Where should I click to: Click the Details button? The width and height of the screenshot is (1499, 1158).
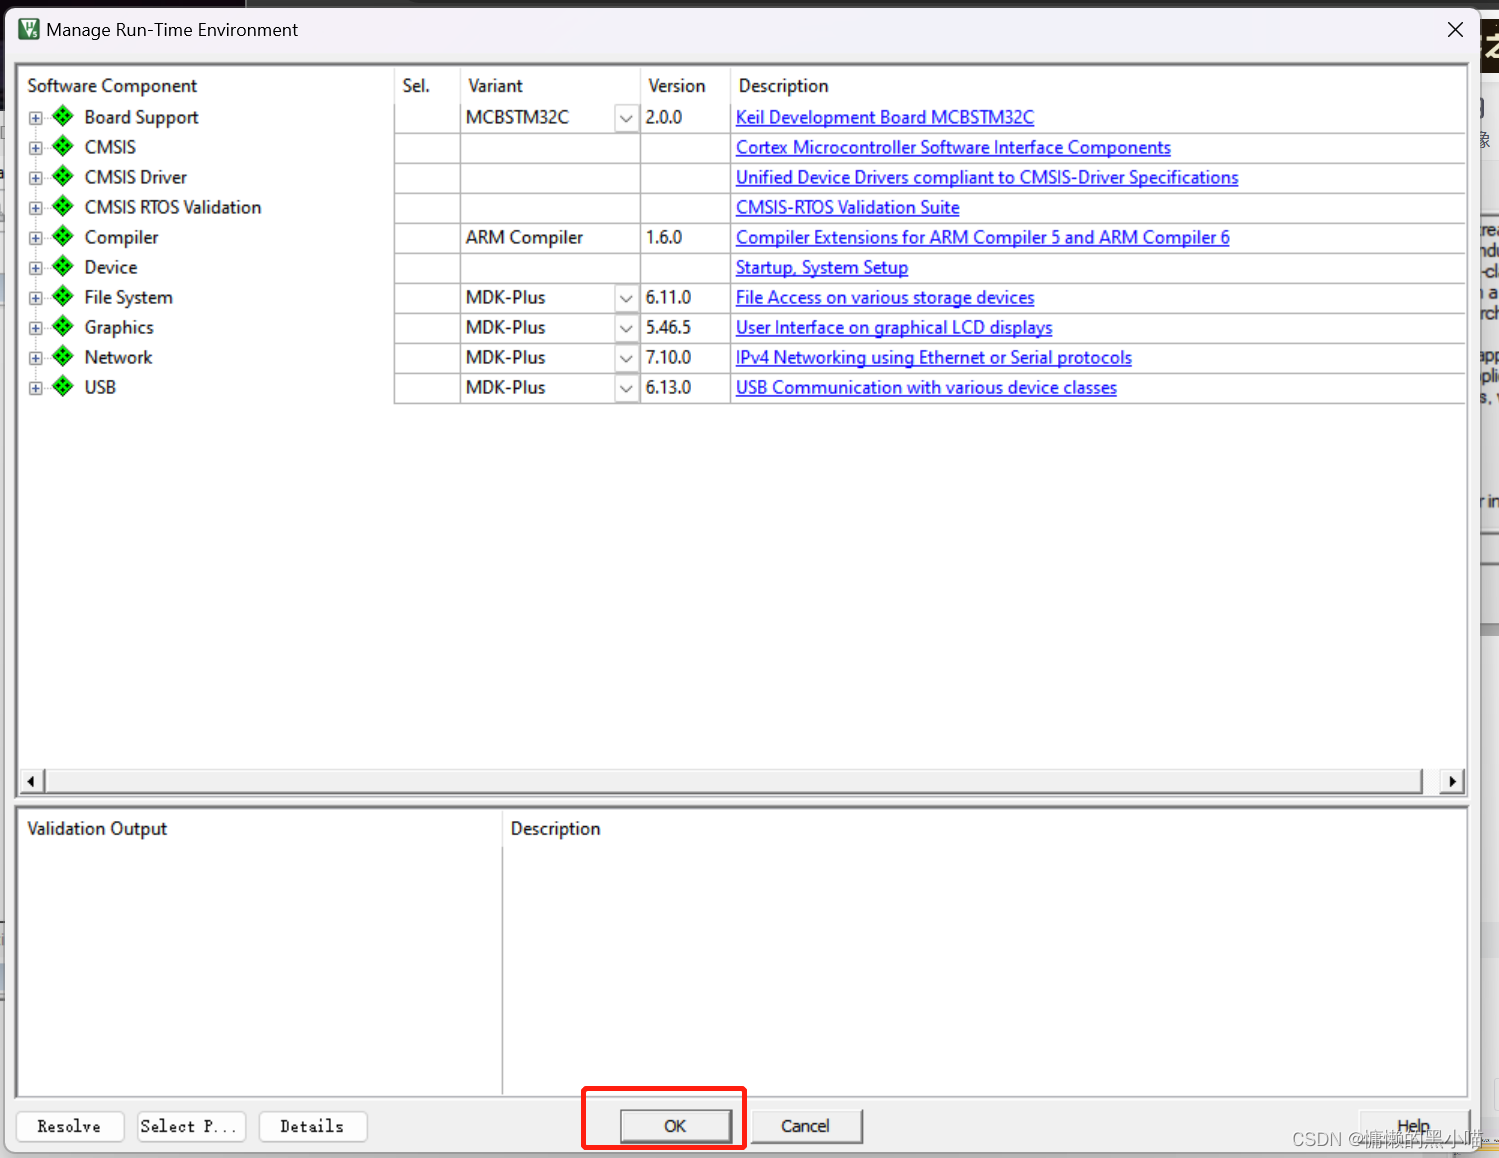[x=312, y=1126]
